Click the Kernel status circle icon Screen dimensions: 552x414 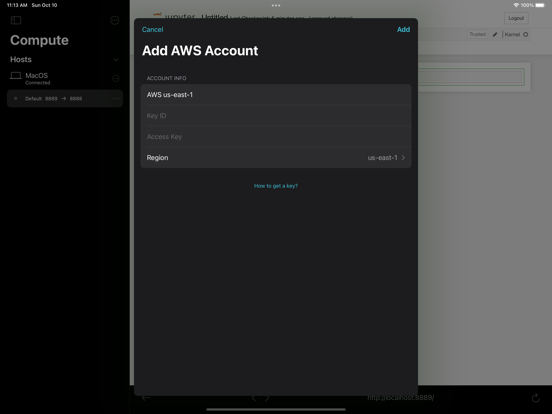526,34
